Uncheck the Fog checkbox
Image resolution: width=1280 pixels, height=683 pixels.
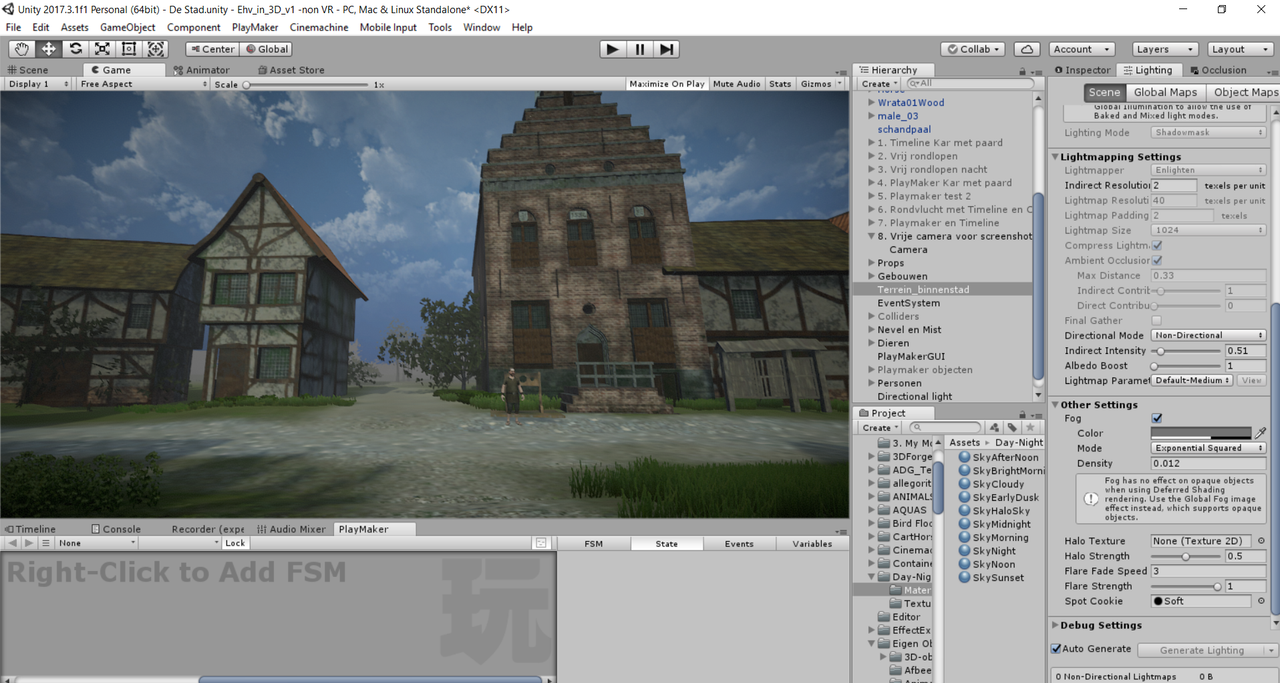(x=1157, y=418)
